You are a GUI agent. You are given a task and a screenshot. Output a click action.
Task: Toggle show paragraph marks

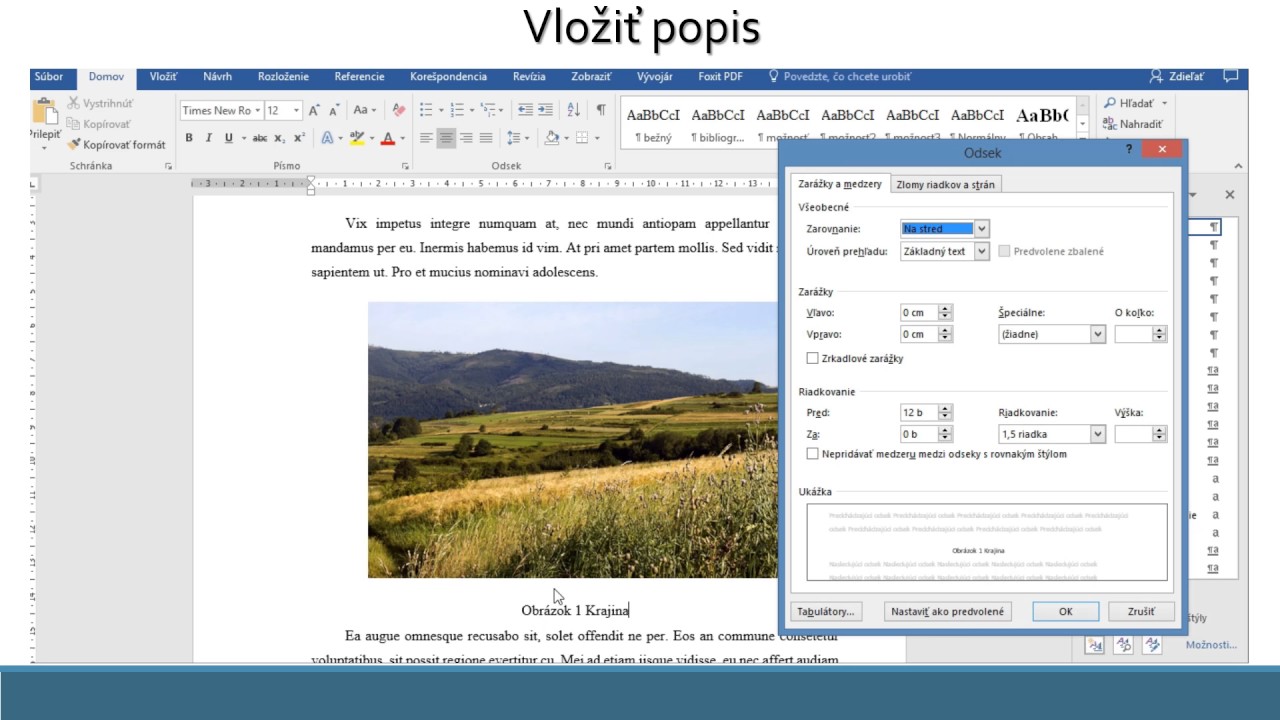[x=601, y=110]
